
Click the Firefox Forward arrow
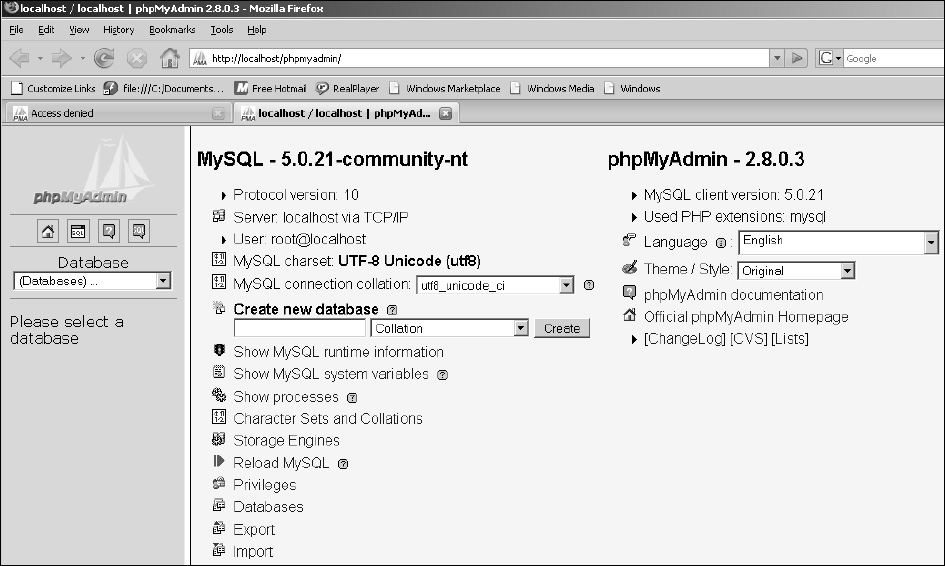(61, 58)
